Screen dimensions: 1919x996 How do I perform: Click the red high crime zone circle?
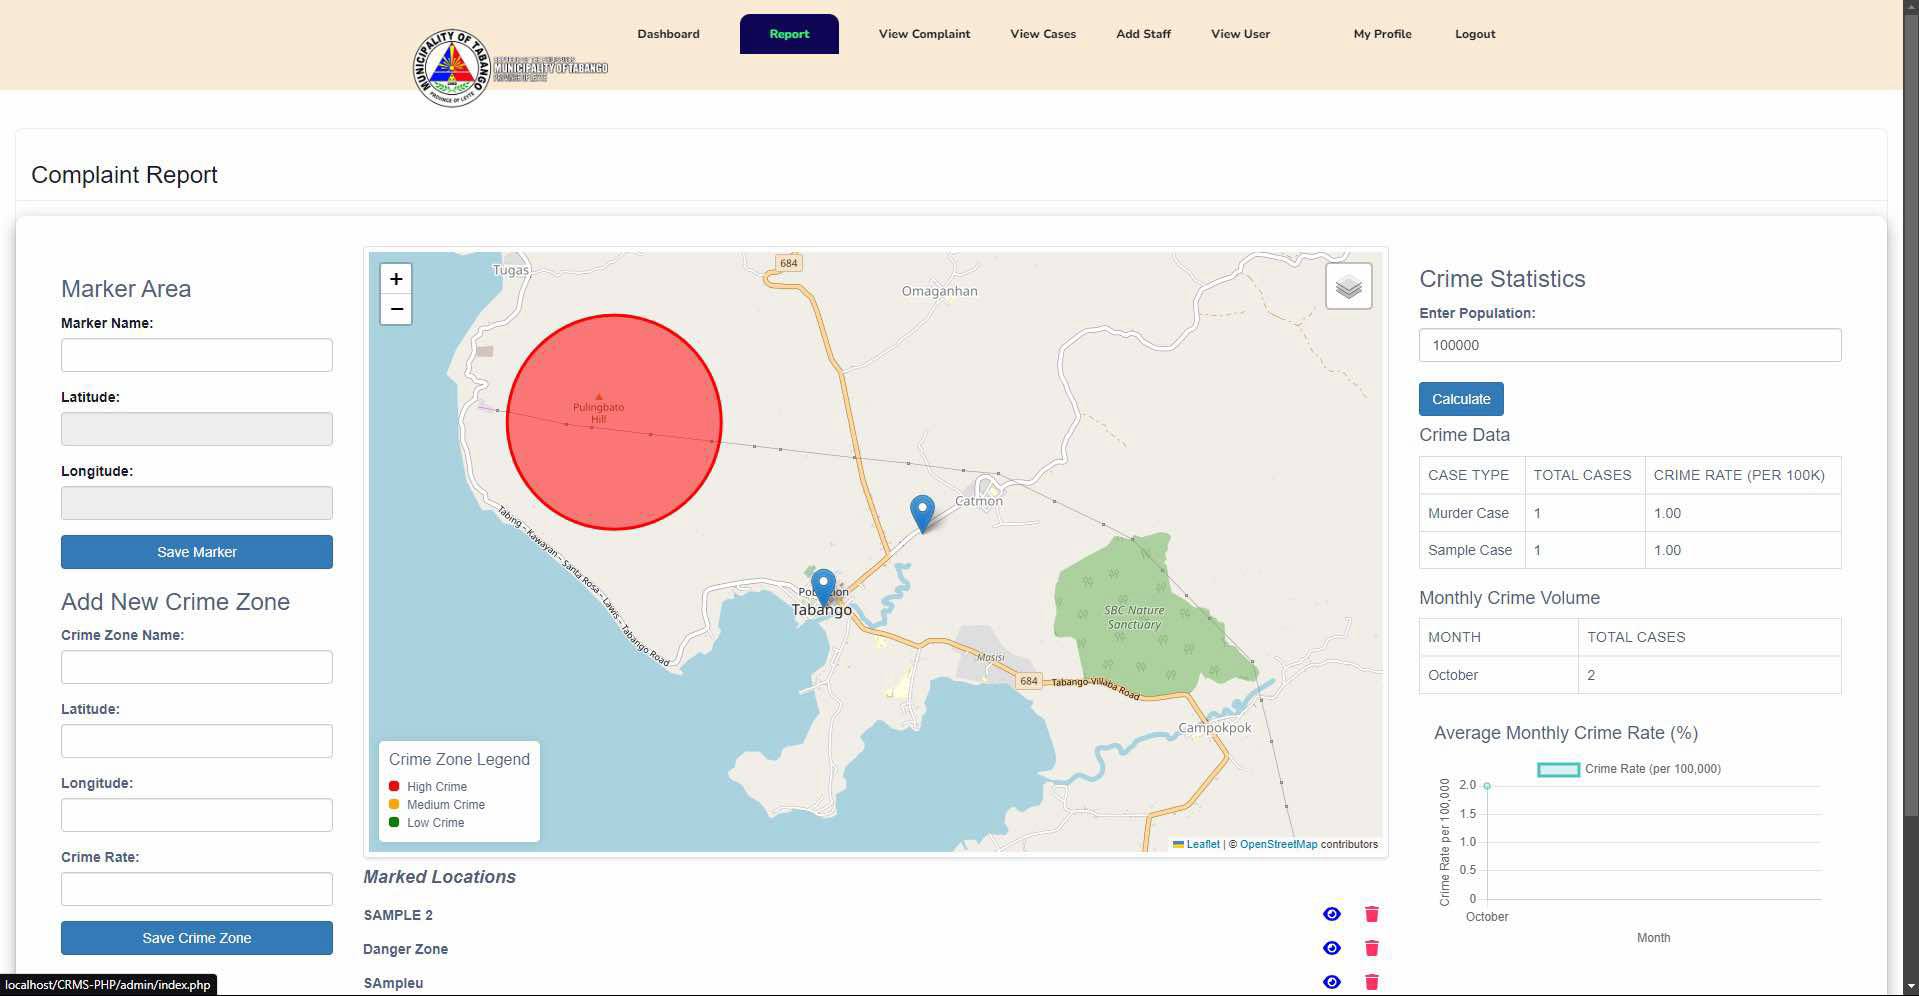[x=614, y=422]
